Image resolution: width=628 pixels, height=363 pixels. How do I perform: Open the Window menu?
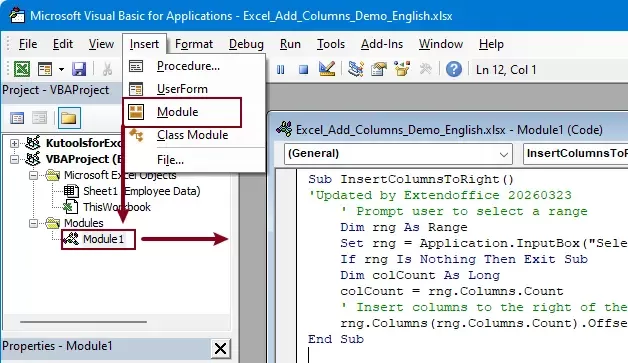(x=441, y=44)
